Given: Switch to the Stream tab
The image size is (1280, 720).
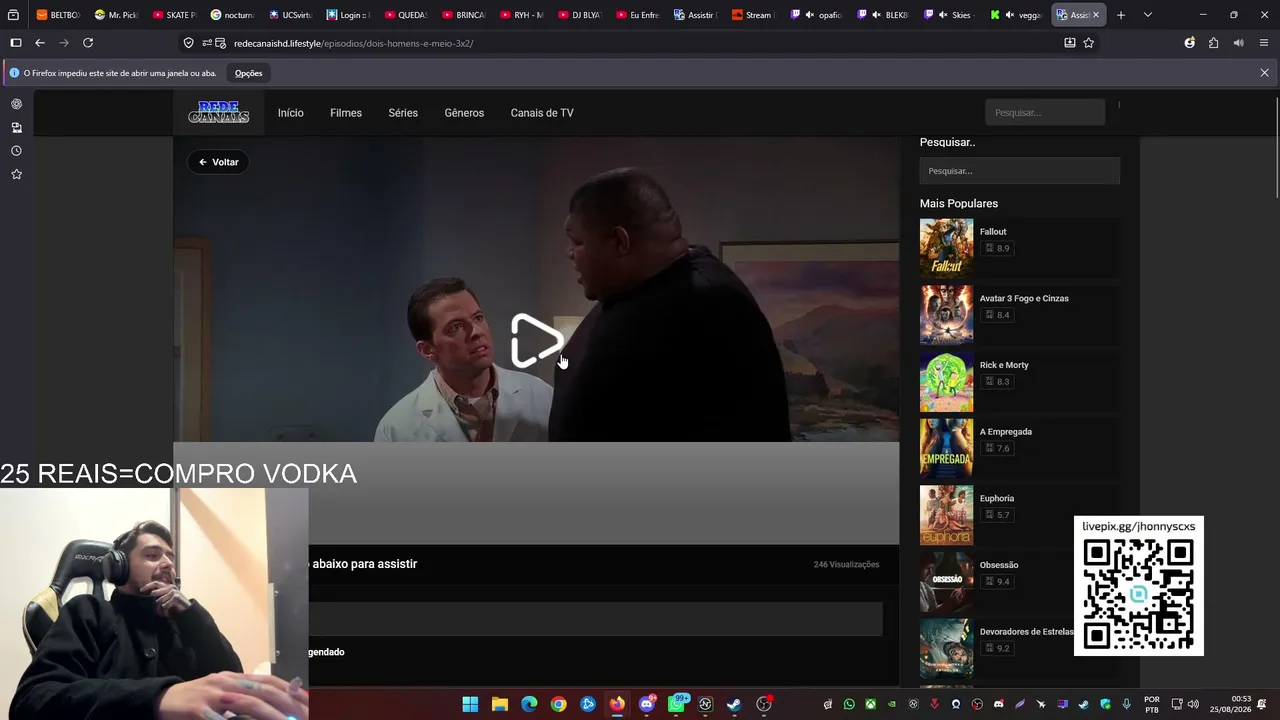Looking at the screenshot, I should coord(752,15).
